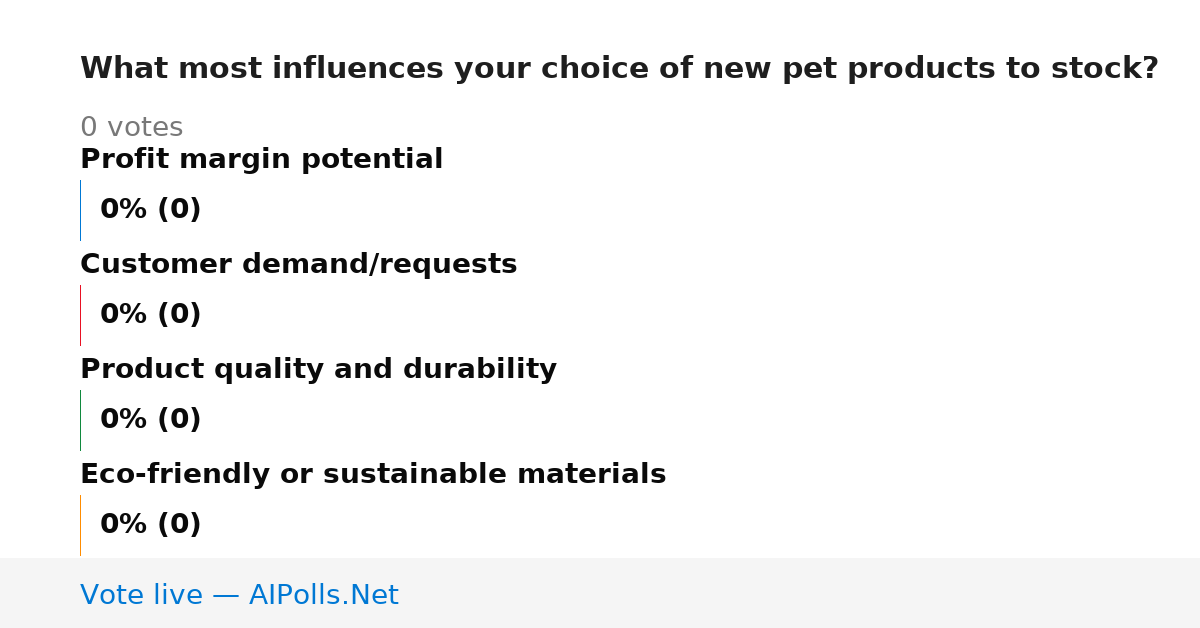The width and height of the screenshot is (1200, 628).
Task: Choose the Customer demand/requests option
Action: pyautogui.click(x=298, y=265)
